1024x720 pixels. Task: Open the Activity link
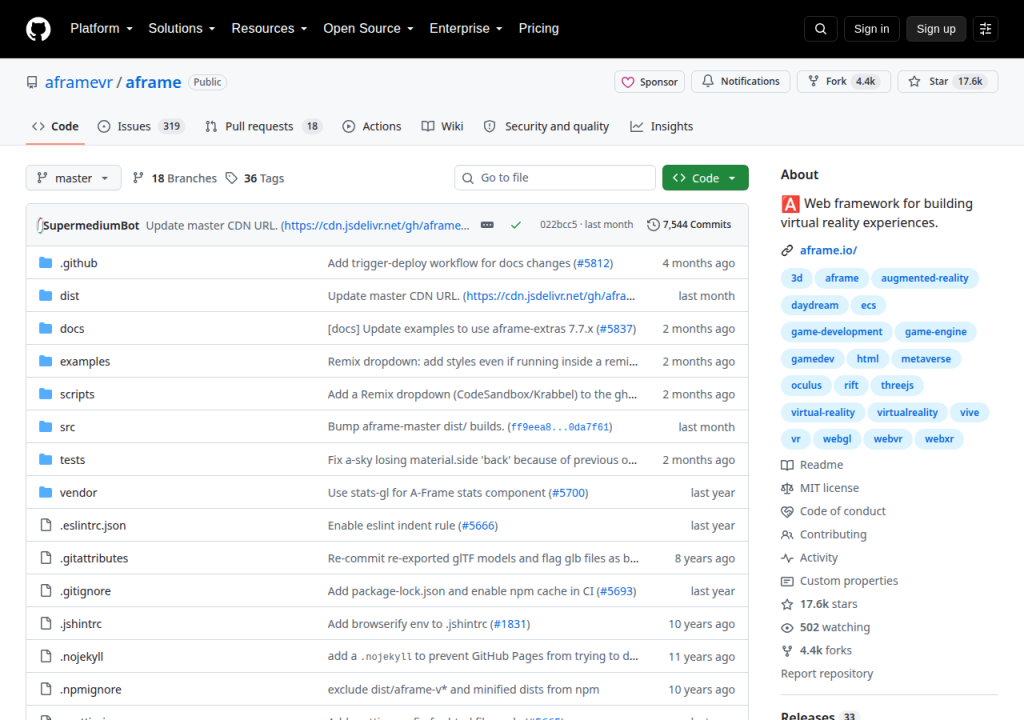[810, 557]
